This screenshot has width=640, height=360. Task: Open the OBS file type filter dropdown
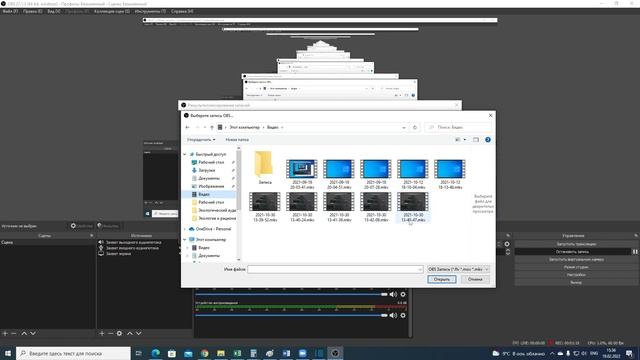458,269
